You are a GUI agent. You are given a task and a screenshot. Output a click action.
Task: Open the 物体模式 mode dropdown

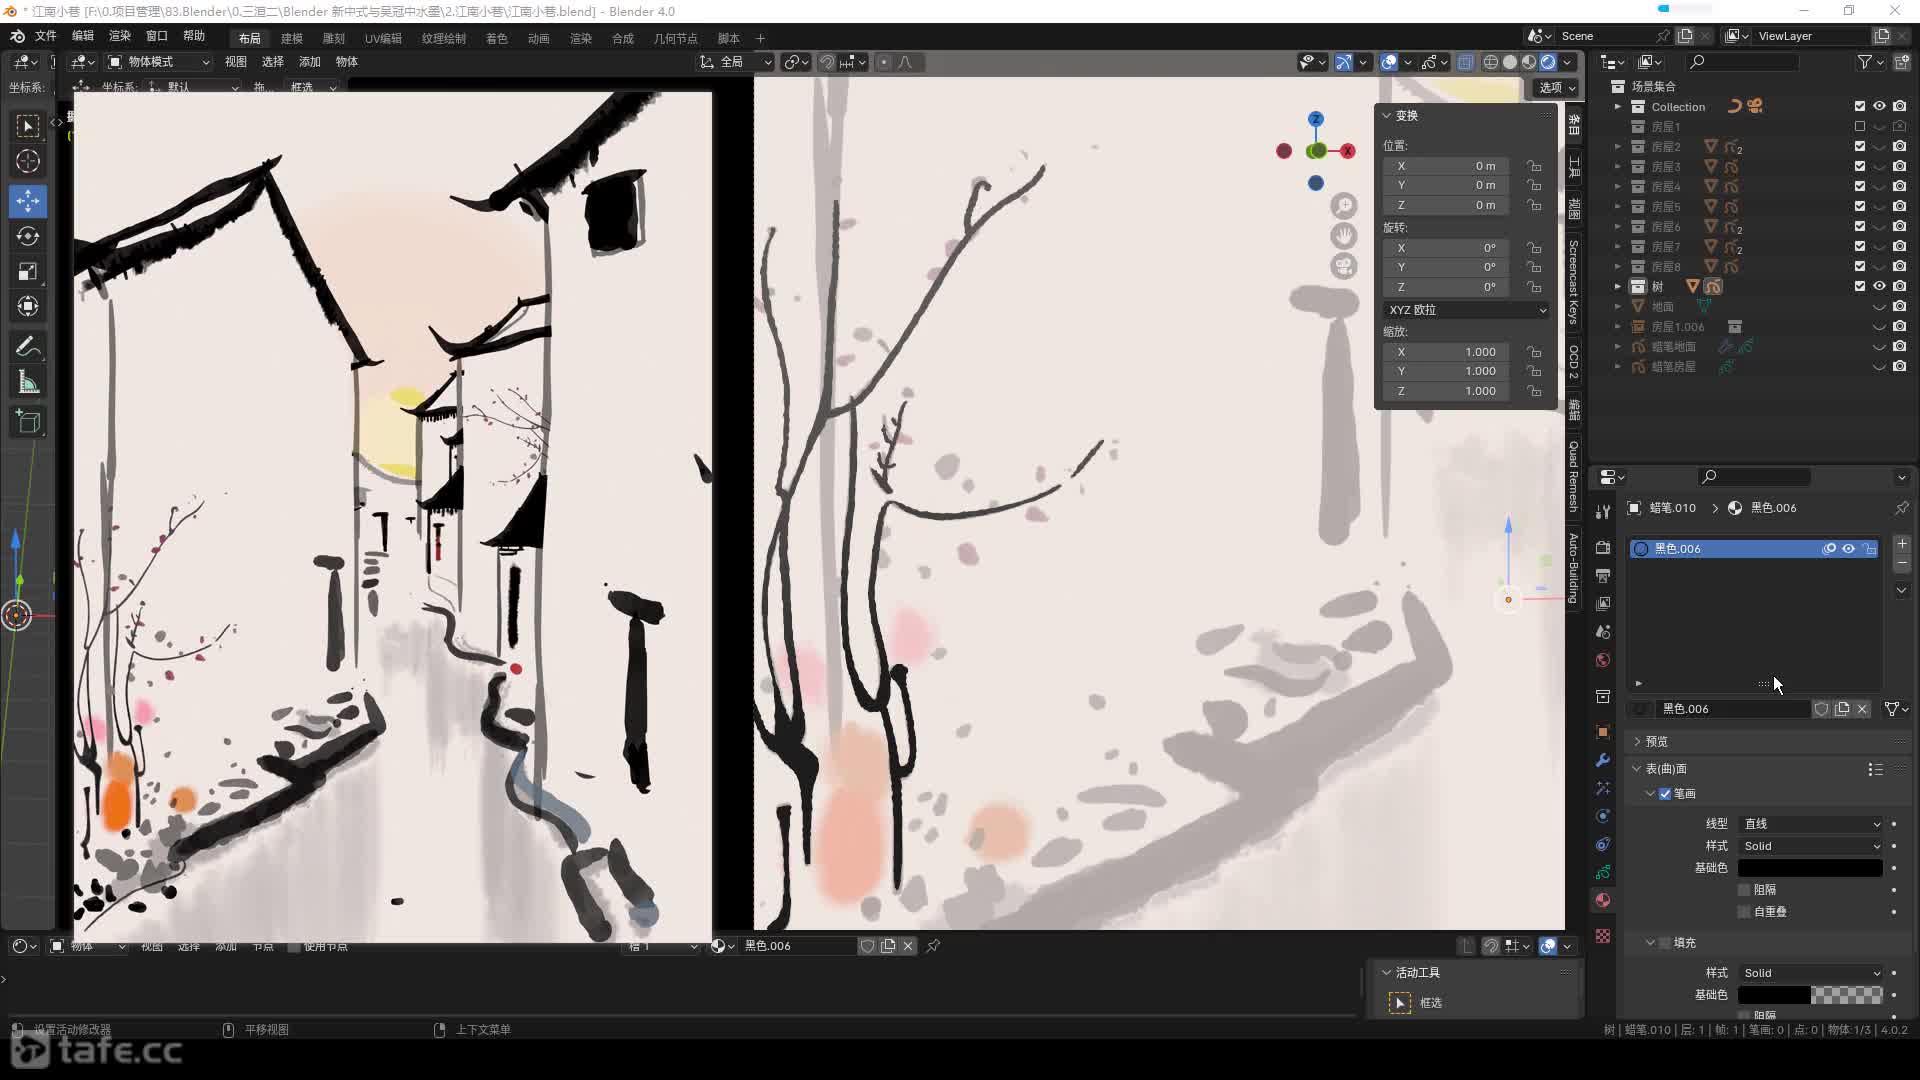(x=159, y=62)
